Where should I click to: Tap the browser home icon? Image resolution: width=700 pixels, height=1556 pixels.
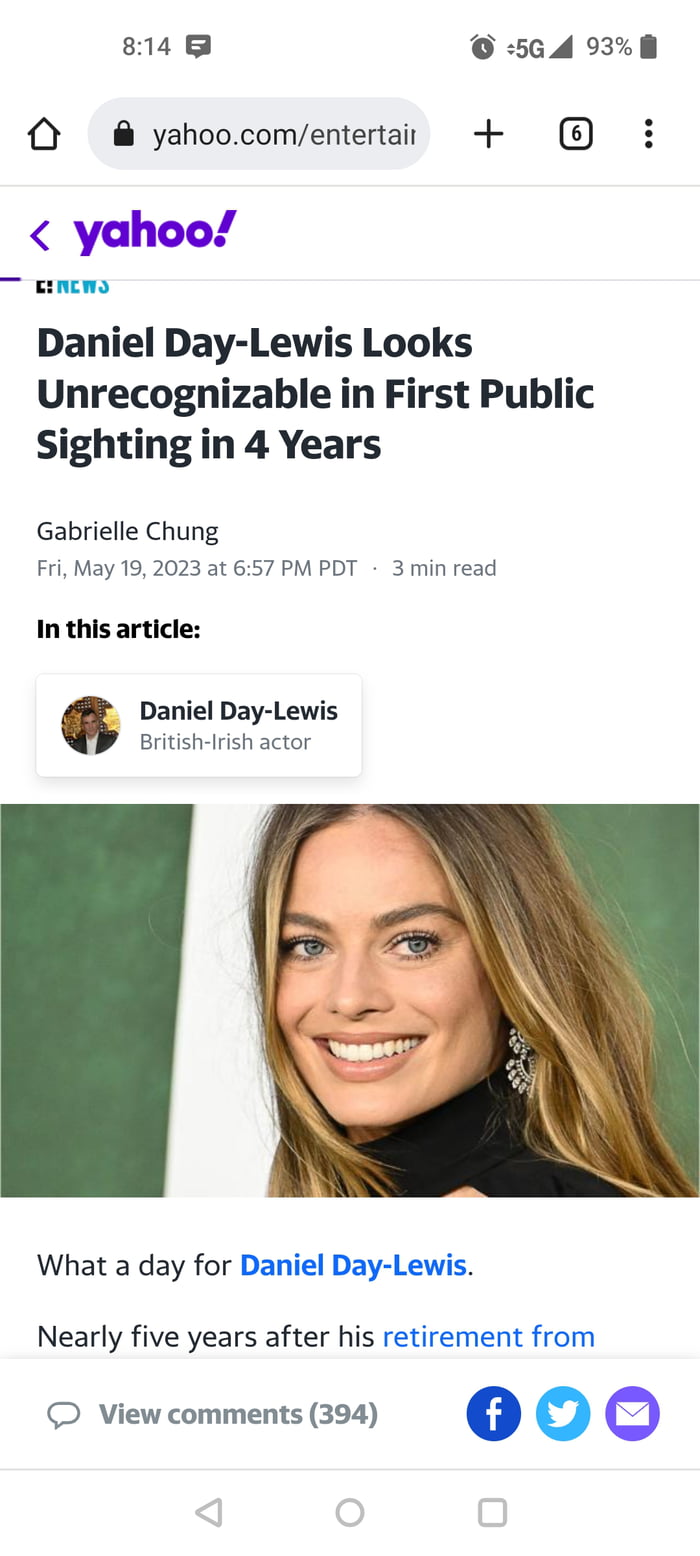click(44, 134)
